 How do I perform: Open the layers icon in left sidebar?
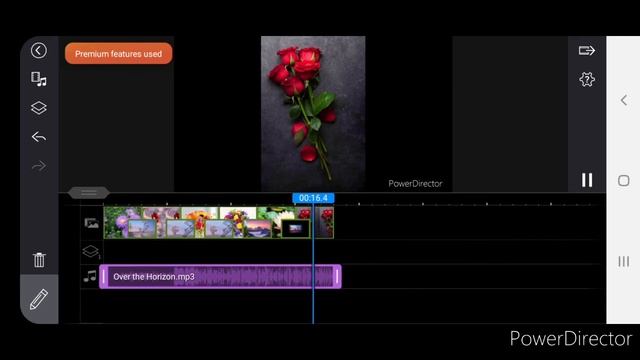(x=39, y=108)
